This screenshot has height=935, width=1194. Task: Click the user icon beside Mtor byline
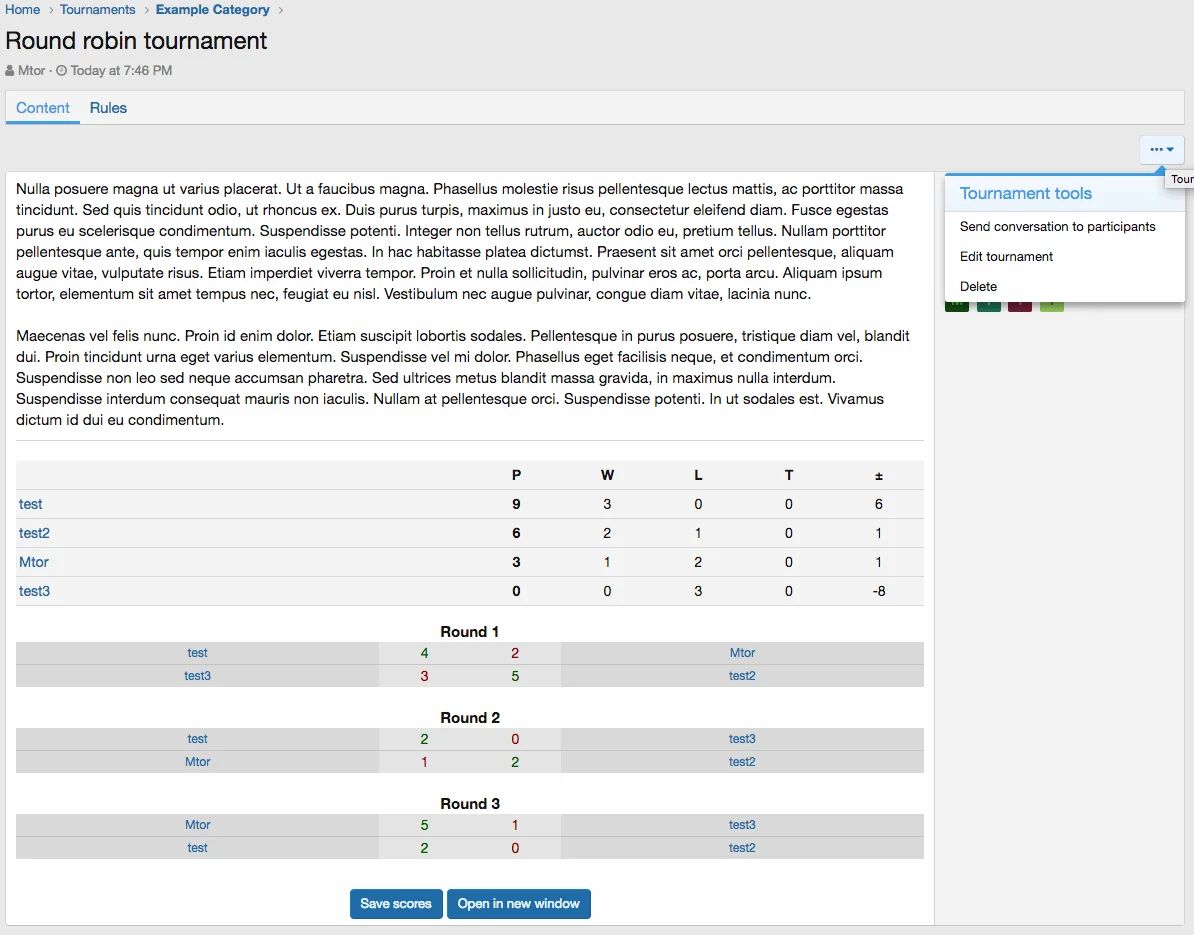tap(10, 71)
